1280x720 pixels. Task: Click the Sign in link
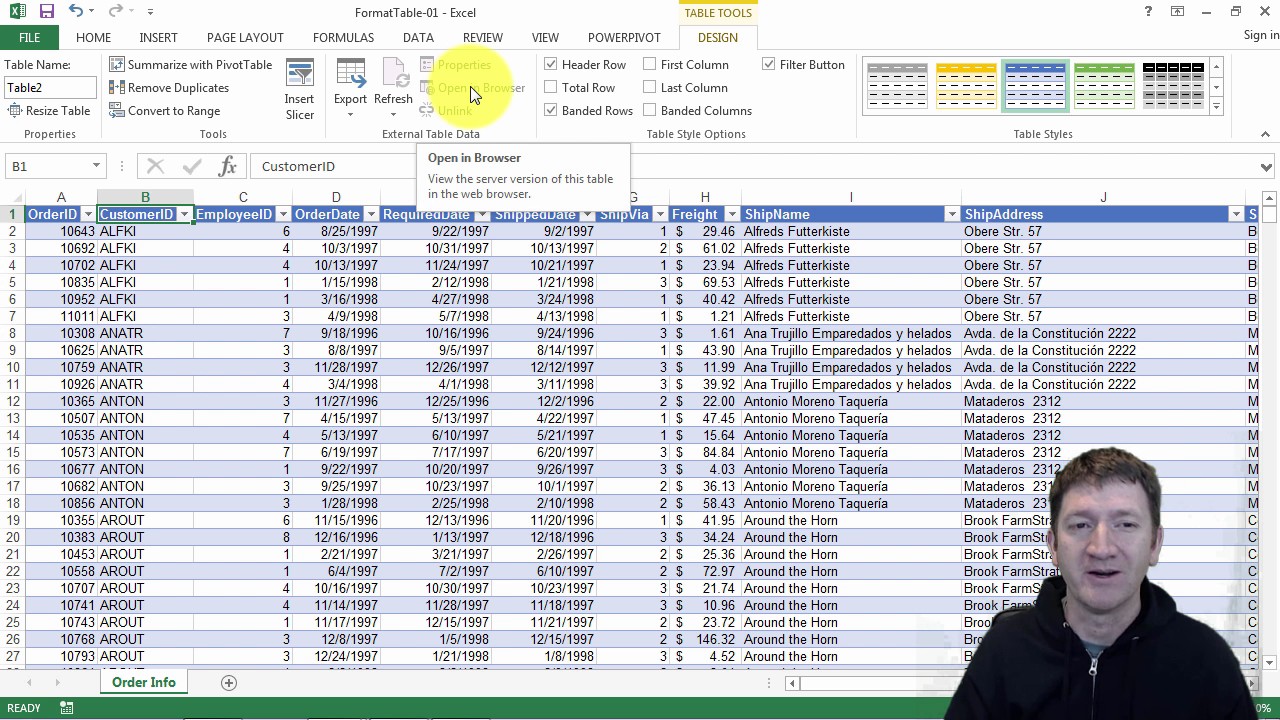(x=1261, y=35)
